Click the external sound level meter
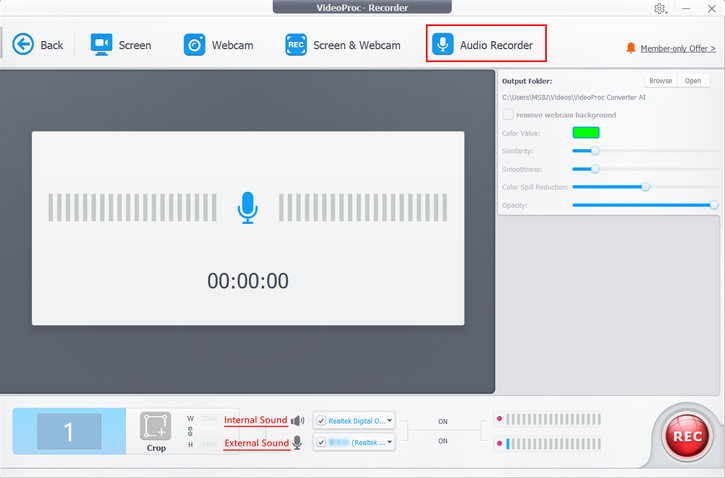The image size is (725, 478). (553, 444)
